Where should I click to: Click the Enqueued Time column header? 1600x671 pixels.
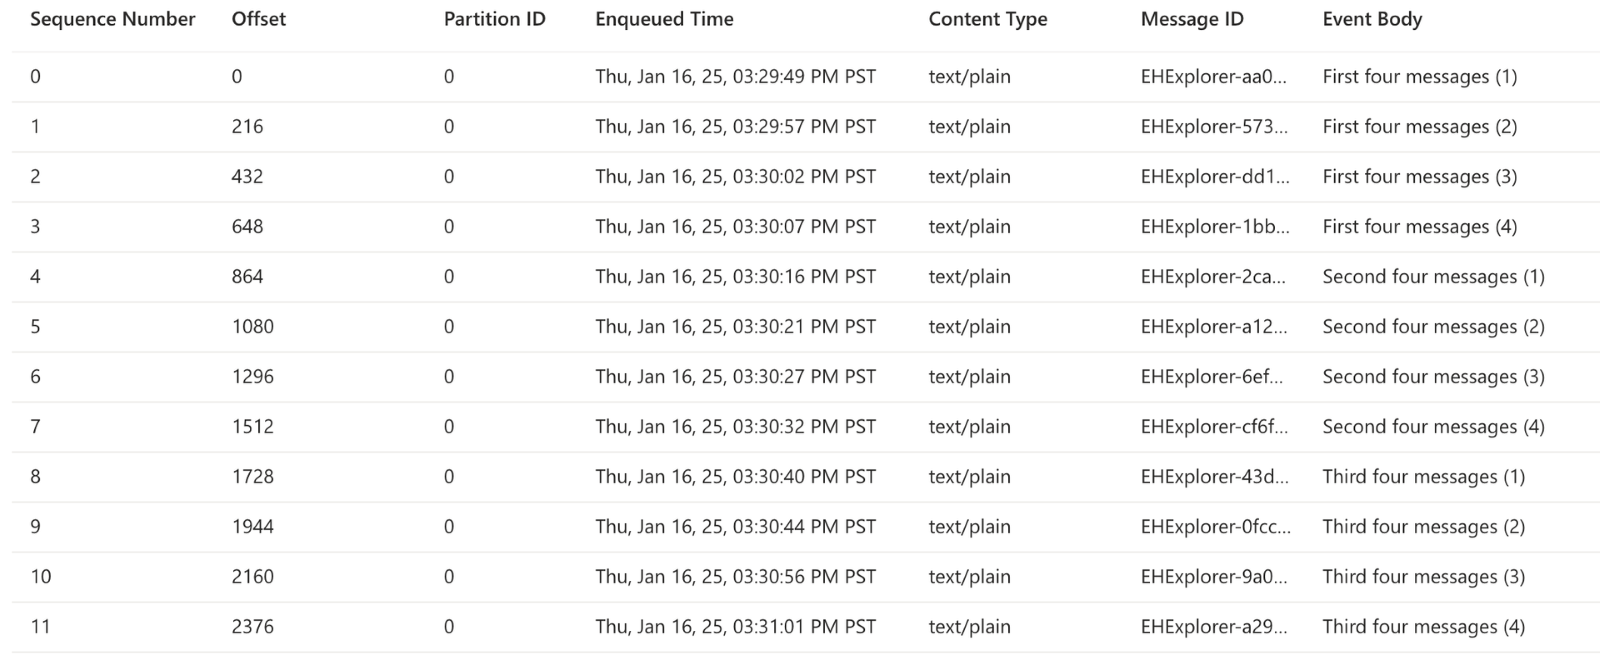664,19
